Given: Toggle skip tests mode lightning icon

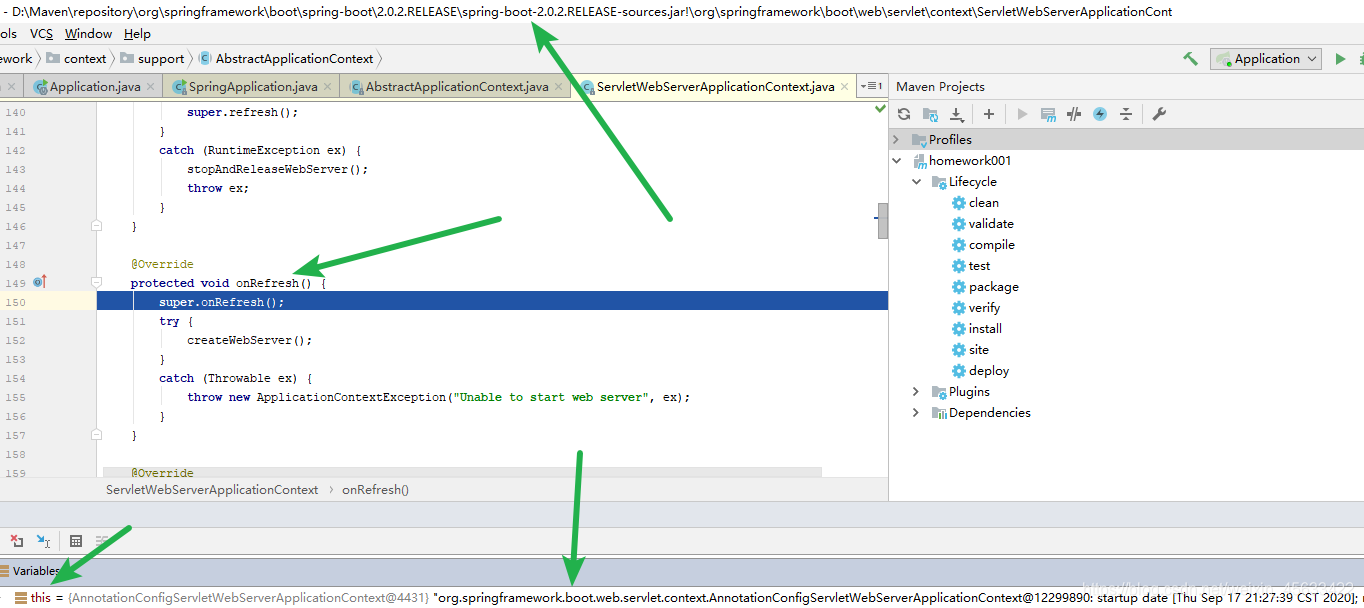Looking at the screenshot, I should pos(1100,114).
